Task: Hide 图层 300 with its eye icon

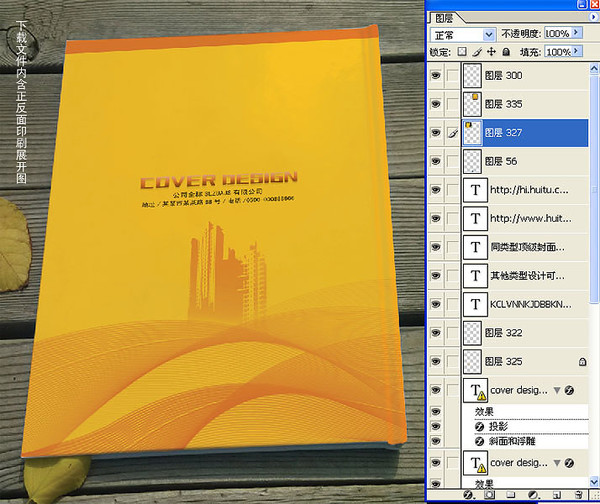Action: coord(435,75)
